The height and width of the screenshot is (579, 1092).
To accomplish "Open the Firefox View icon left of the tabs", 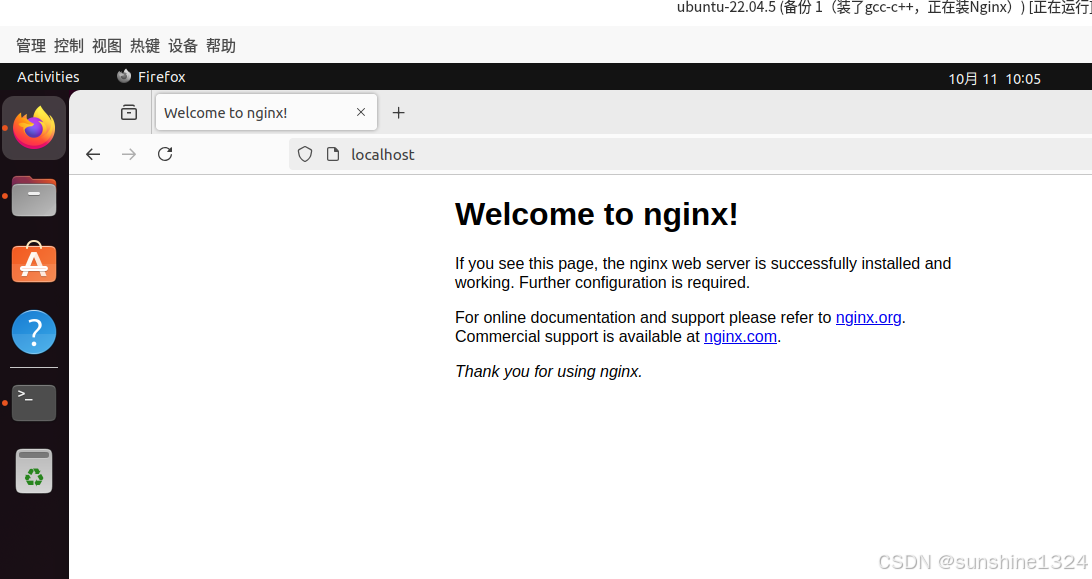I will tap(129, 112).
